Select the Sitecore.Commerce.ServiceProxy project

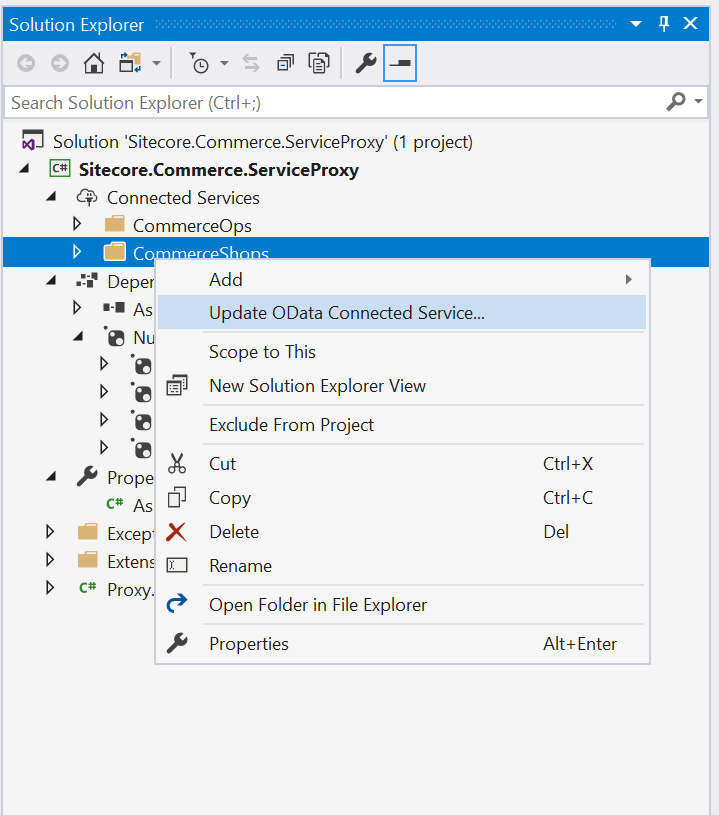point(219,170)
